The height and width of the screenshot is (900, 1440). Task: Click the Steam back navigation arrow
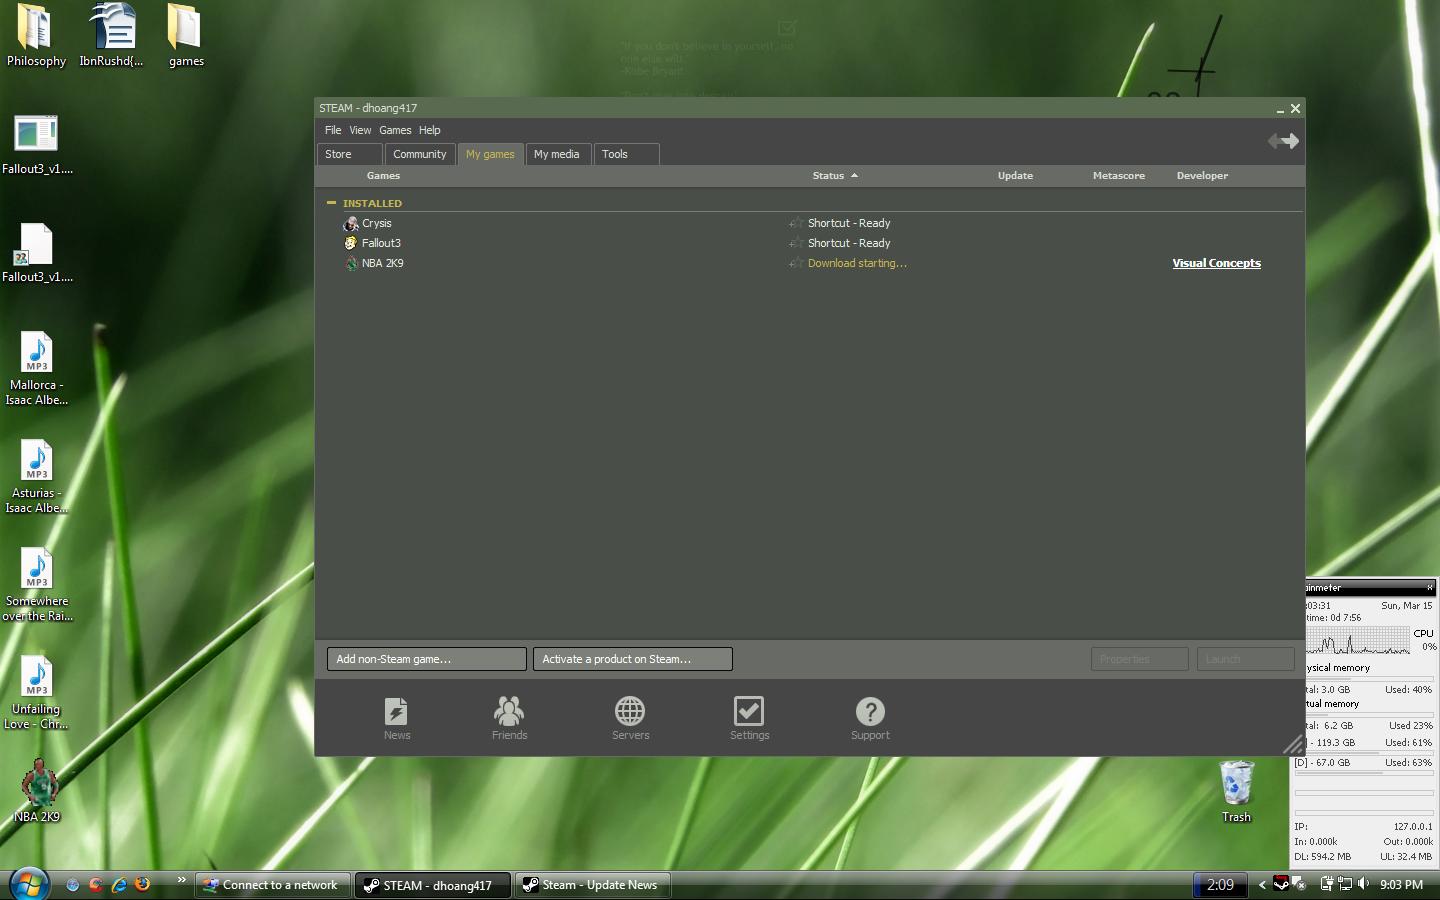click(x=1275, y=141)
